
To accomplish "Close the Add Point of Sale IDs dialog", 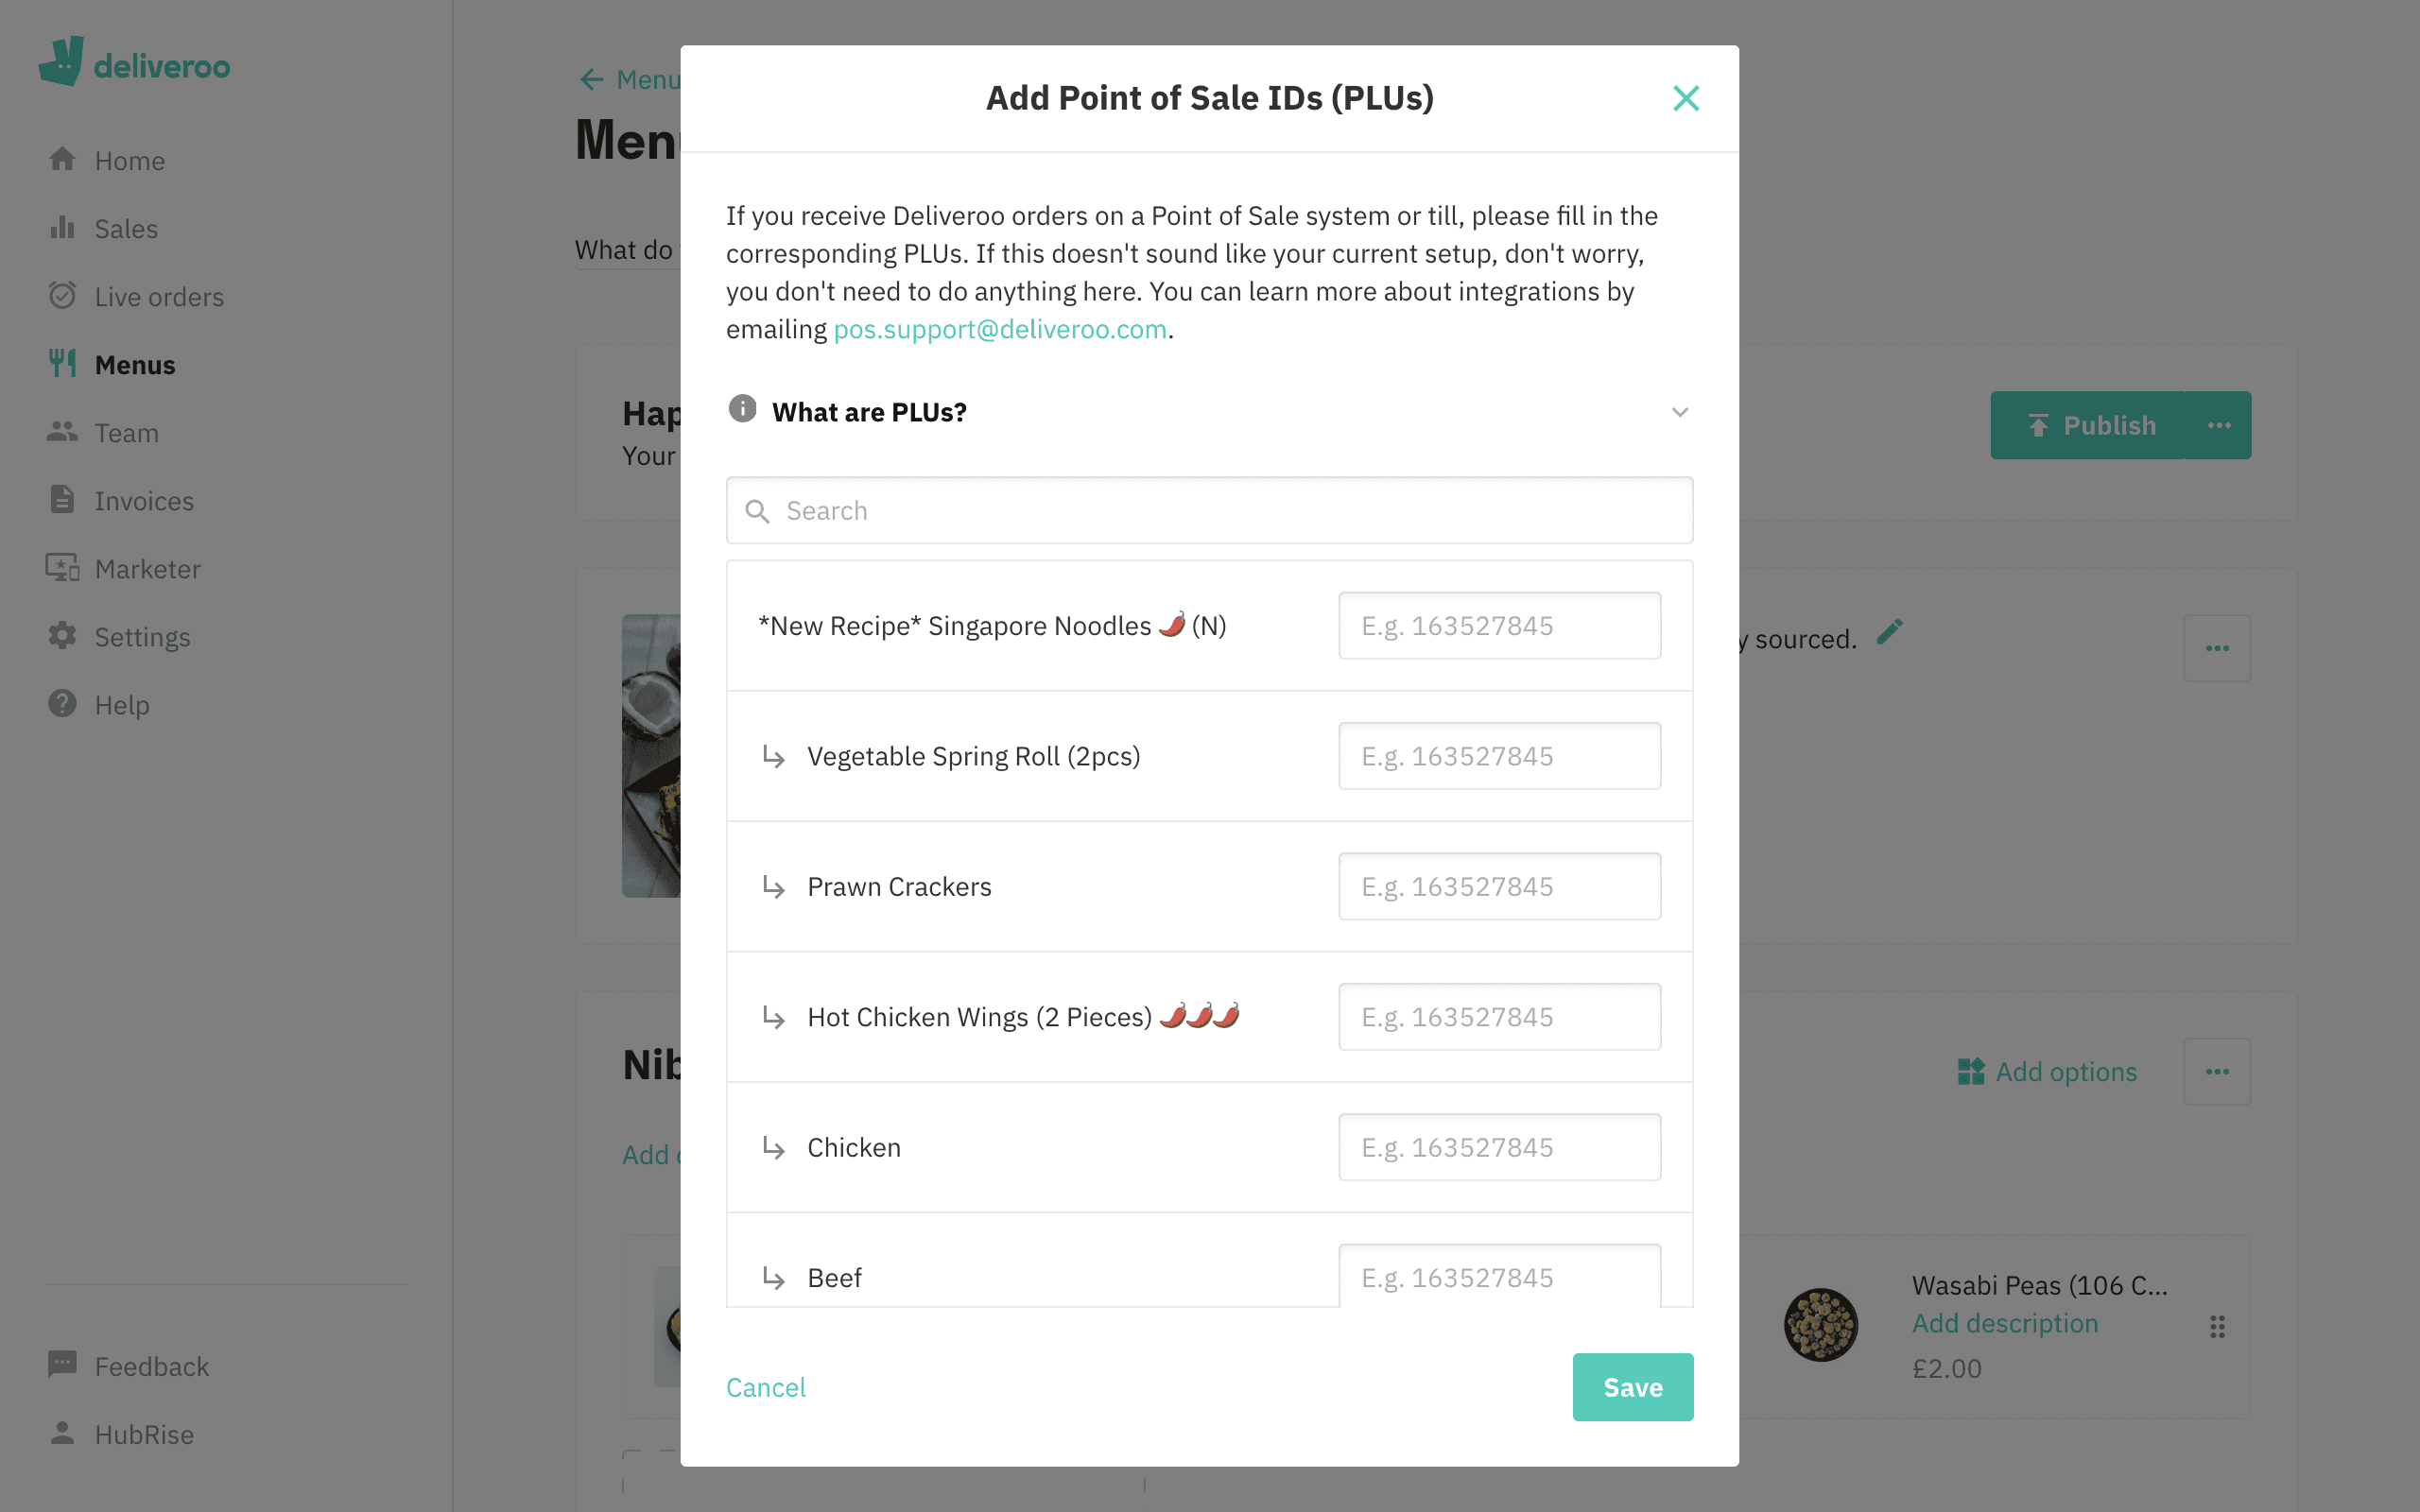I will coord(1685,99).
